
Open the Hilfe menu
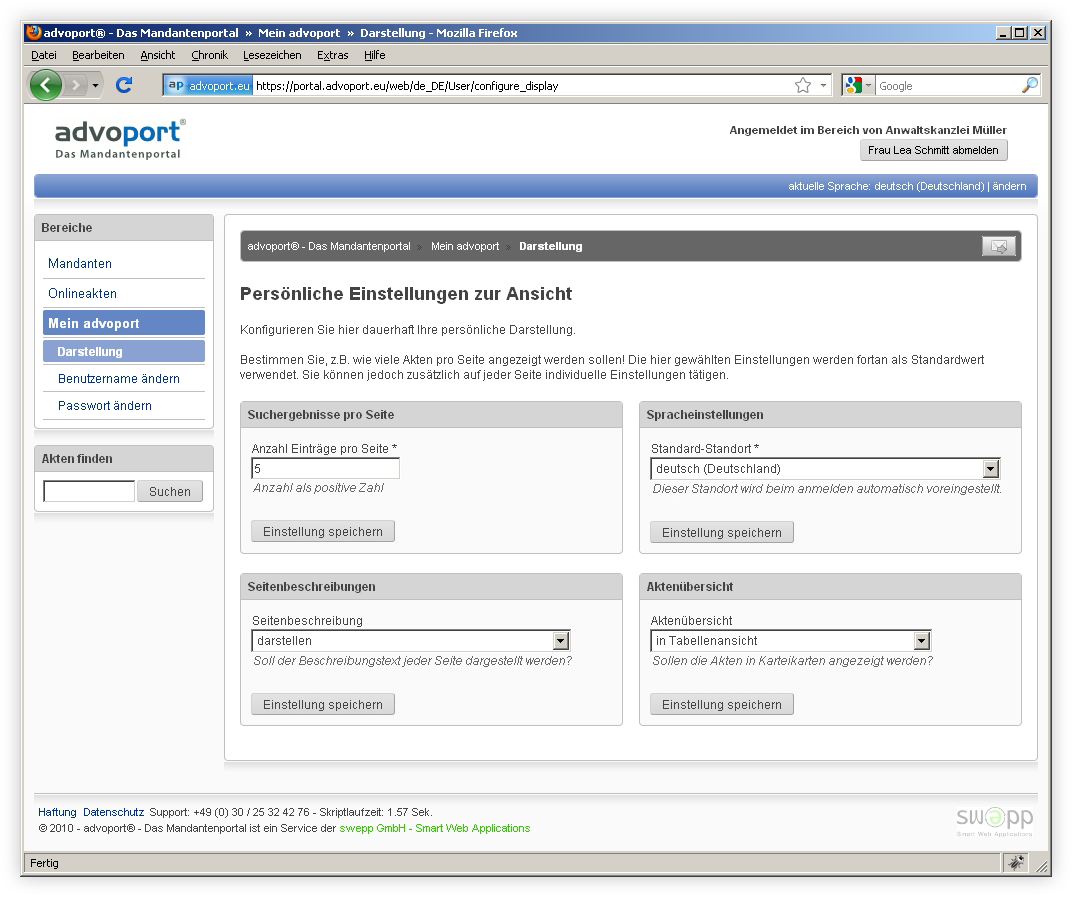click(x=375, y=55)
